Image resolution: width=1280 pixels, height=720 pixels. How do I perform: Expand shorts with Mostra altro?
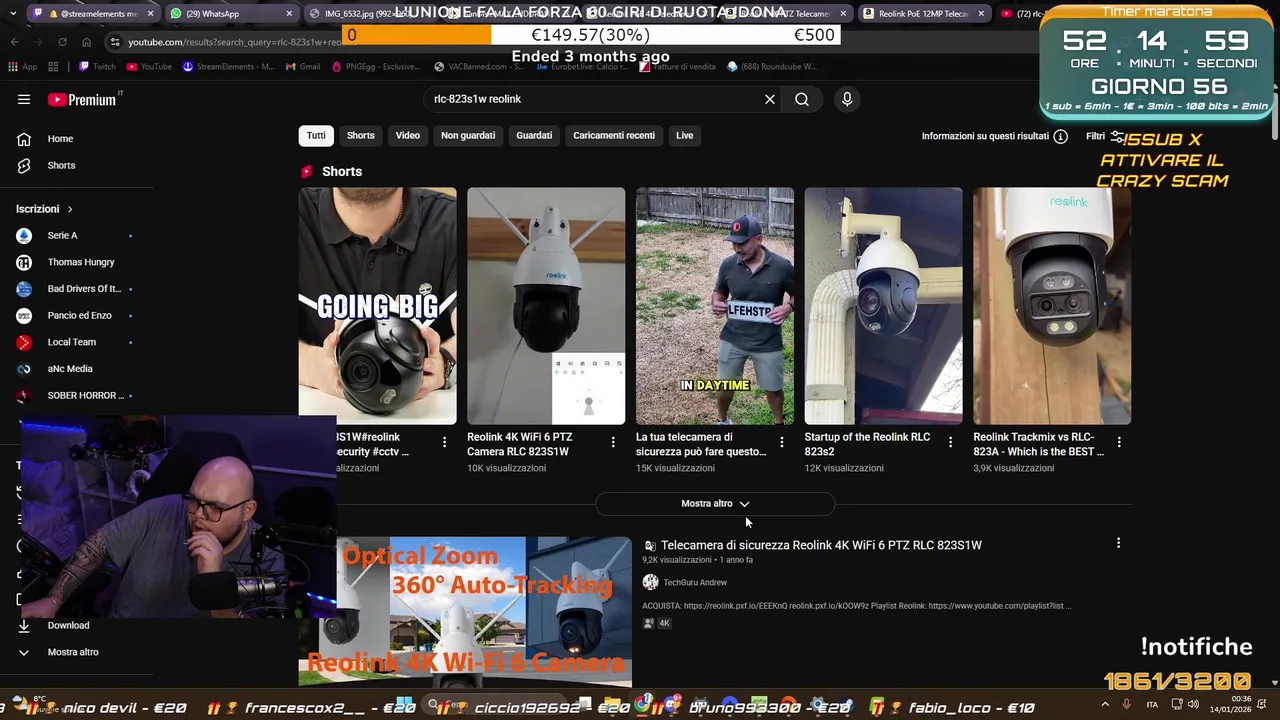point(715,504)
